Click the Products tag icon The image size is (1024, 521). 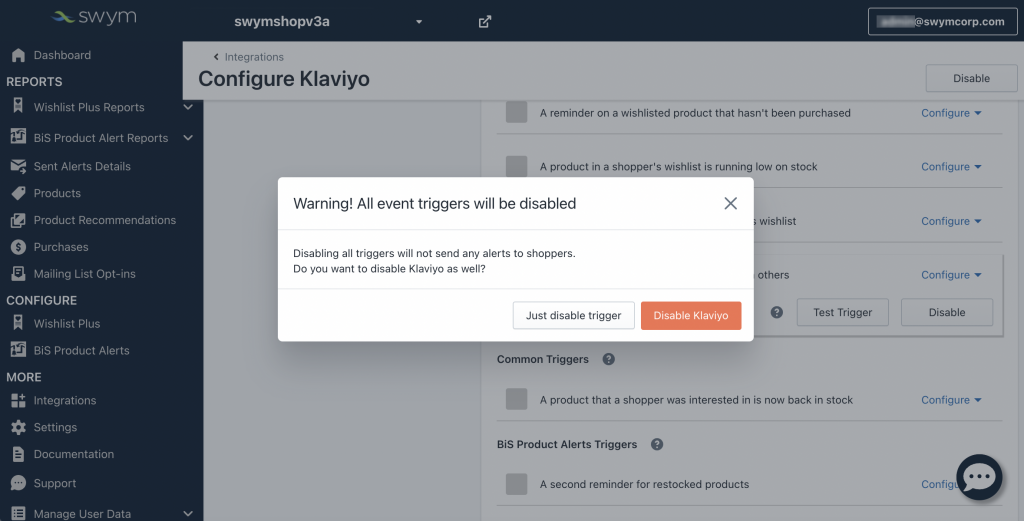point(18,193)
